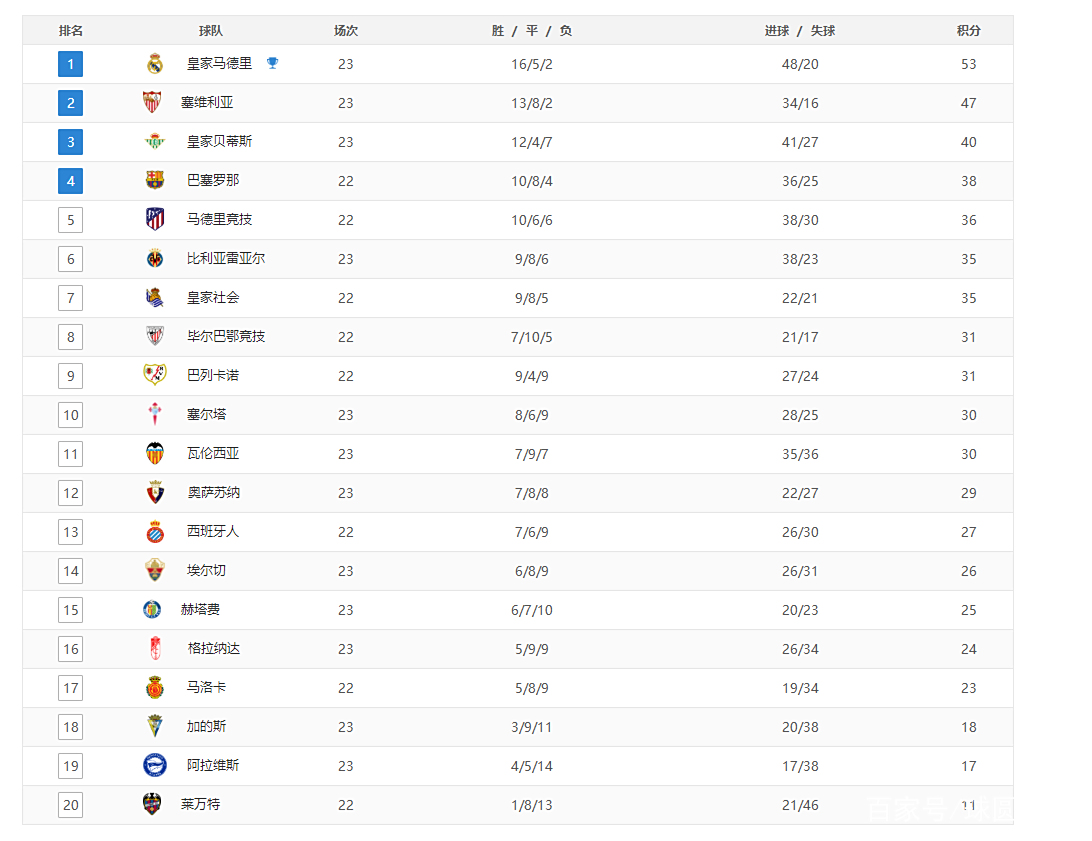Click the Levante club crest

coord(152,804)
